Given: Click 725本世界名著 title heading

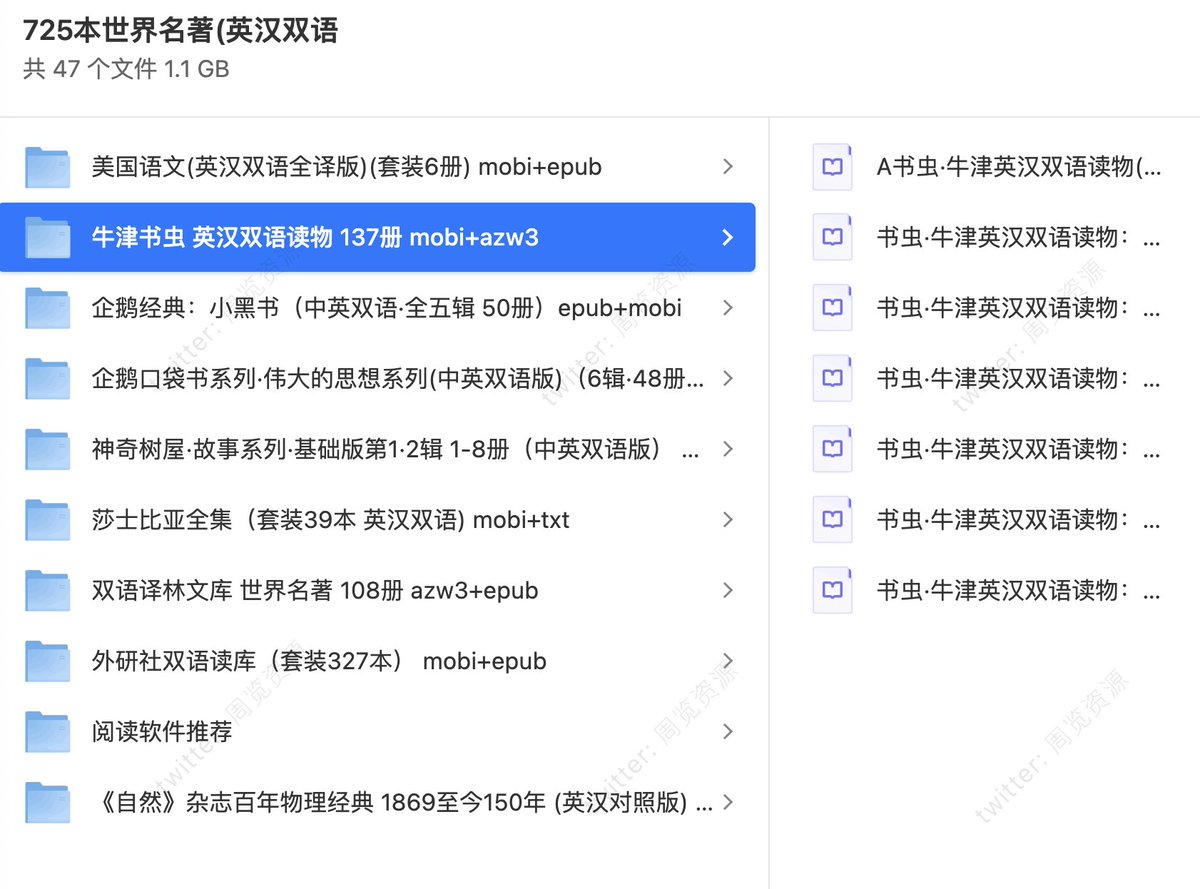Looking at the screenshot, I should [180, 31].
